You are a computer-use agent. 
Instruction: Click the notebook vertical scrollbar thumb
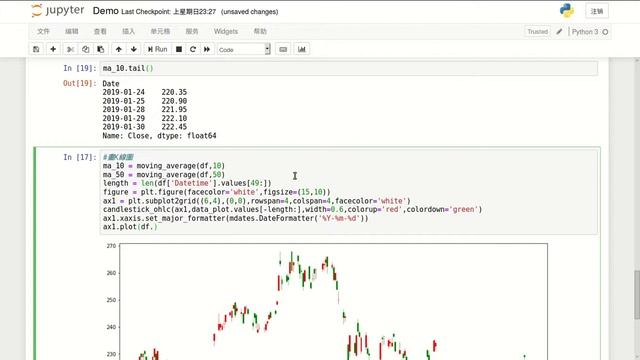pyautogui.click(x=637, y=295)
